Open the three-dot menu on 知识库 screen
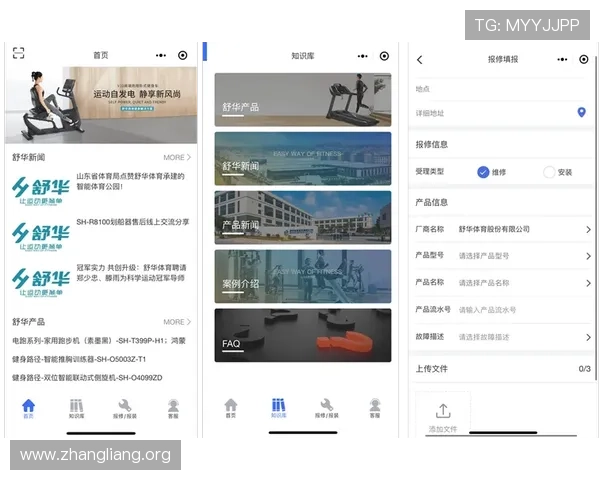Image resolution: width=600 pixels, height=480 pixels. click(x=363, y=56)
